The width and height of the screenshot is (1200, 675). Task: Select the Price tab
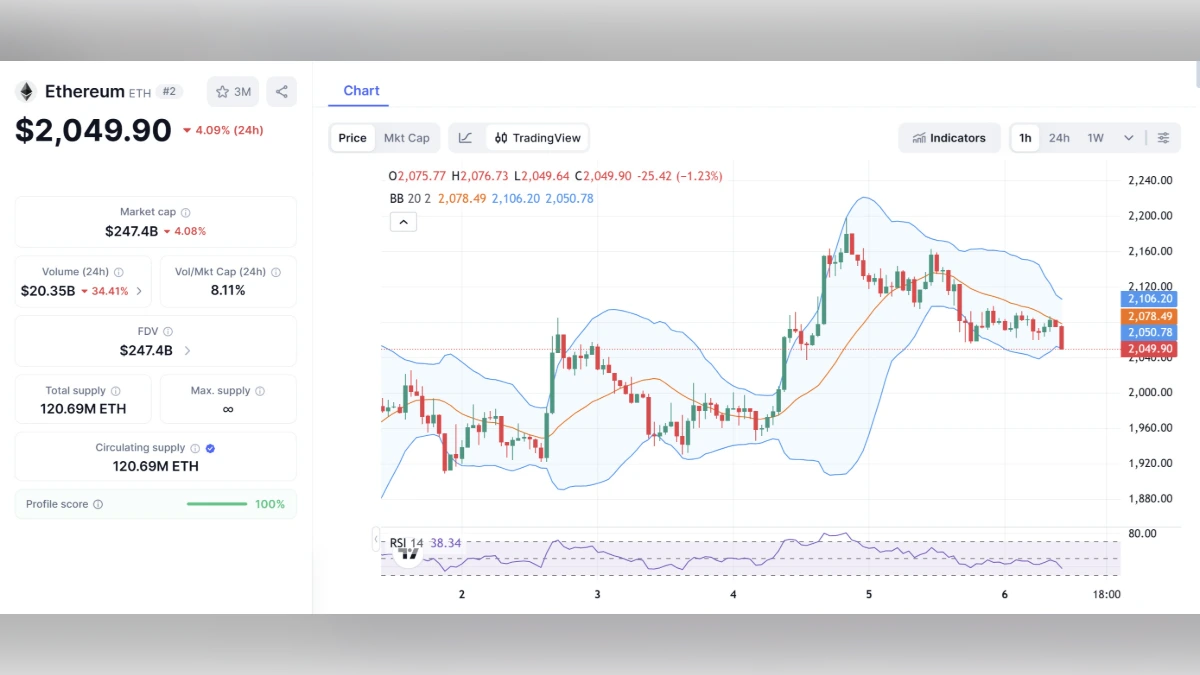(x=352, y=137)
